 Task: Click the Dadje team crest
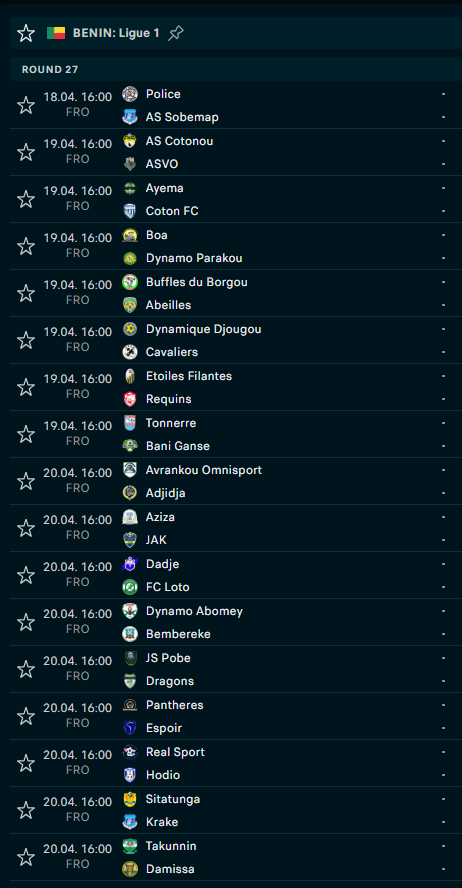tap(130, 564)
